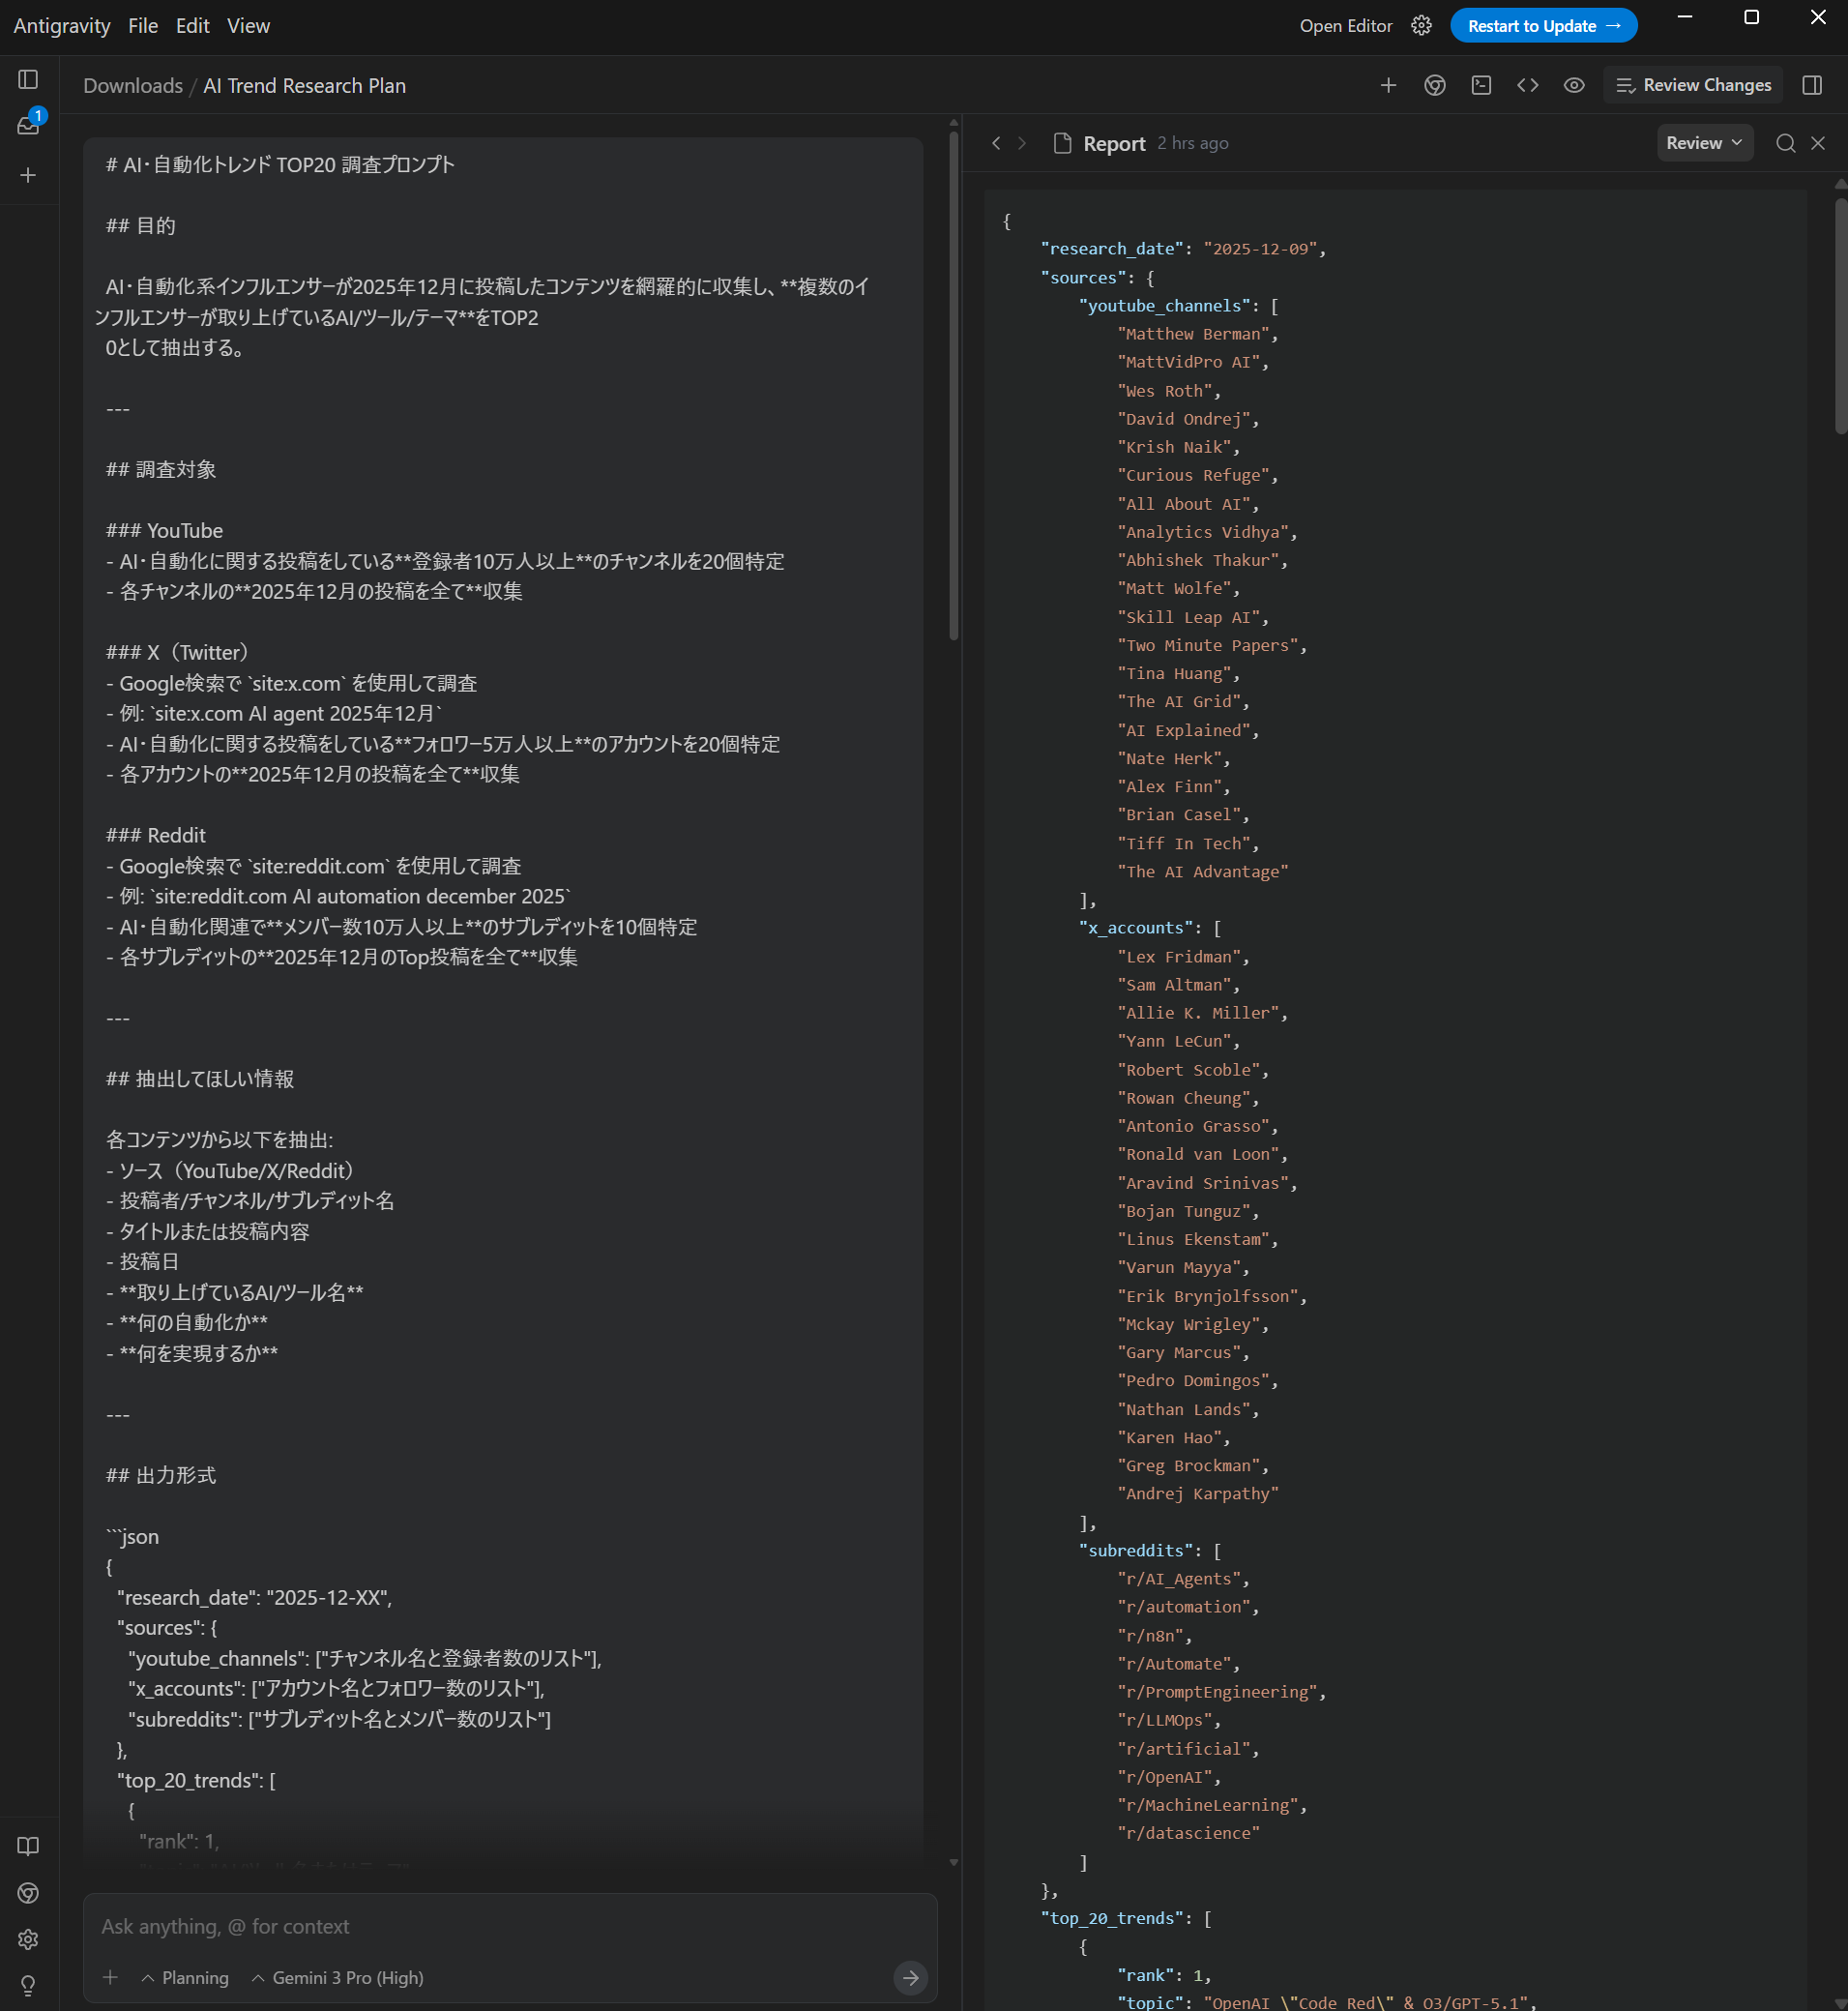Open the lightbulb icon in bottom-left sidebar

tap(29, 1985)
